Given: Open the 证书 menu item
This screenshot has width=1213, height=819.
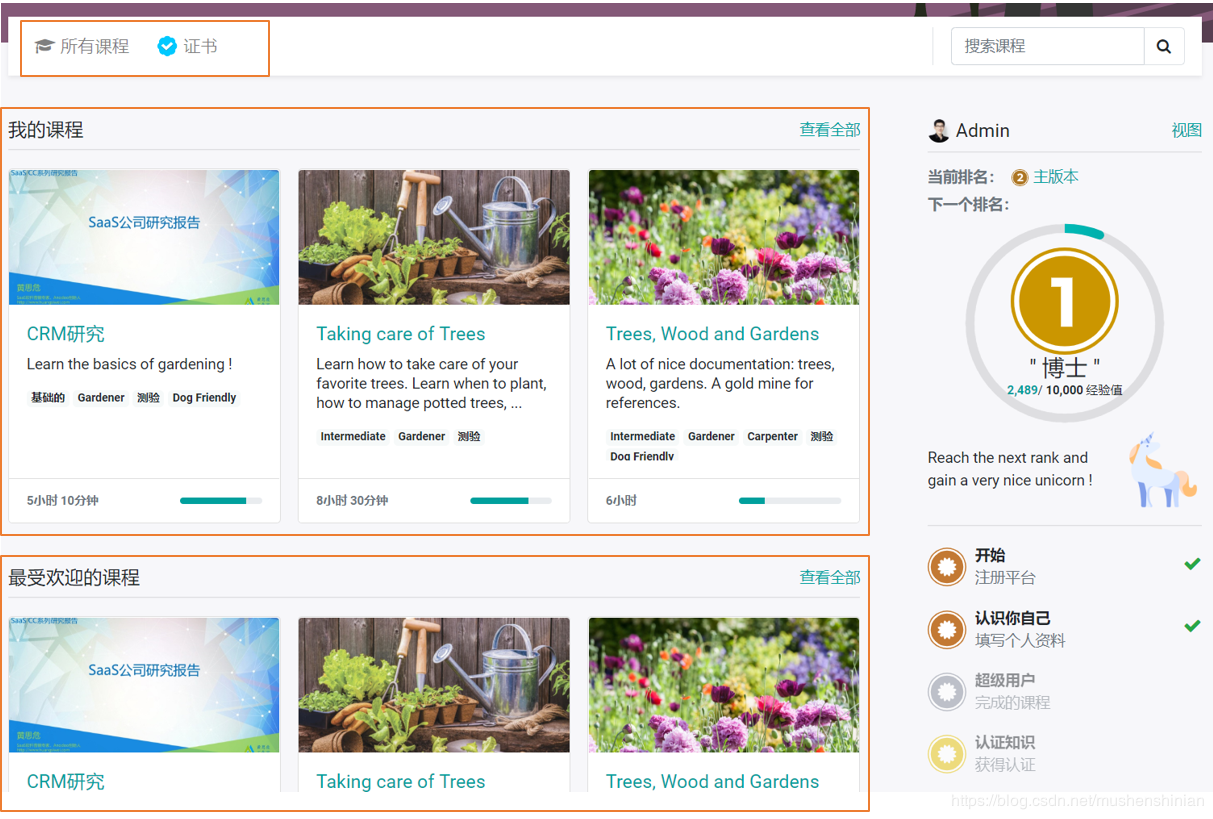Looking at the screenshot, I should (x=200, y=46).
